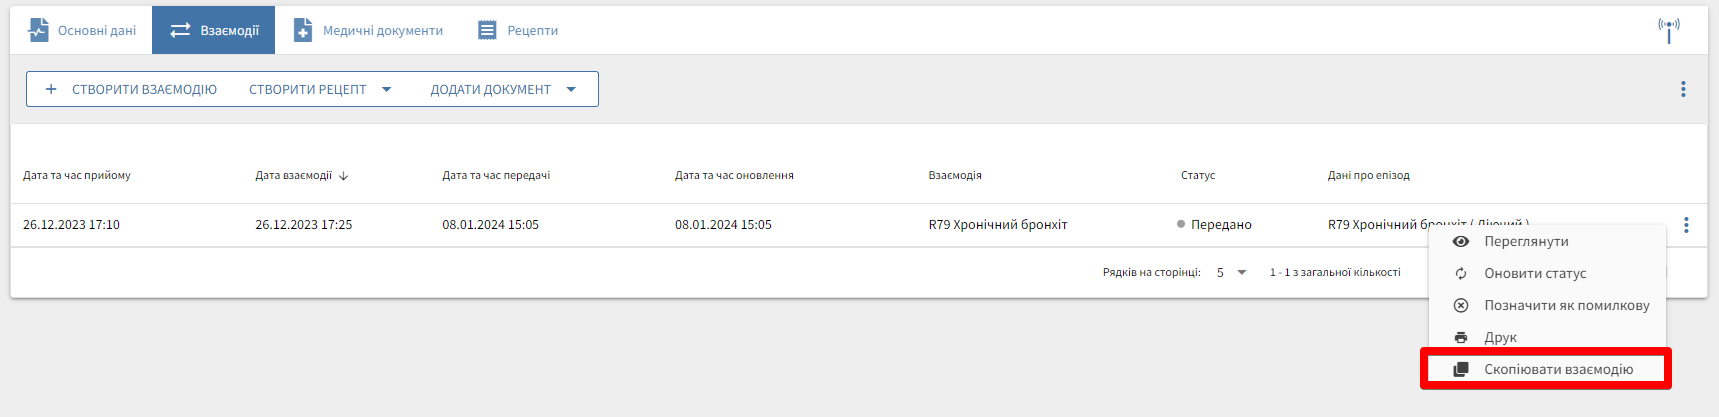Open the rows per page dropdown
The image size is (1719, 417).
tap(1231, 272)
